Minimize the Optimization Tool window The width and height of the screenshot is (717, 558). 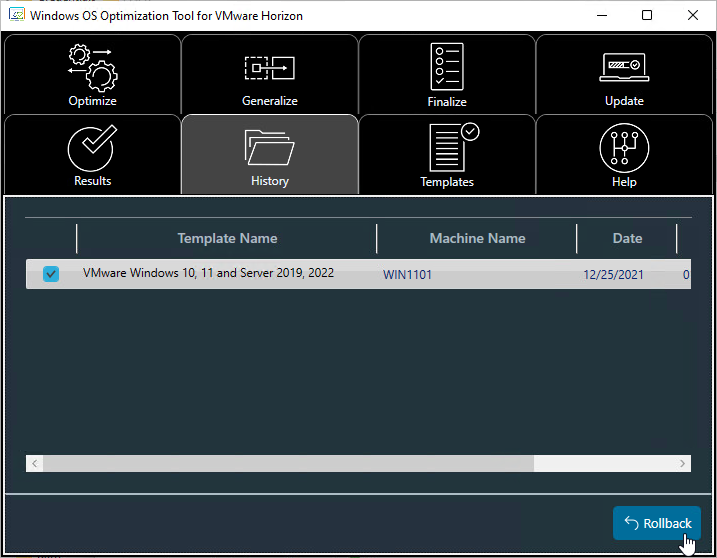click(602, 15)
